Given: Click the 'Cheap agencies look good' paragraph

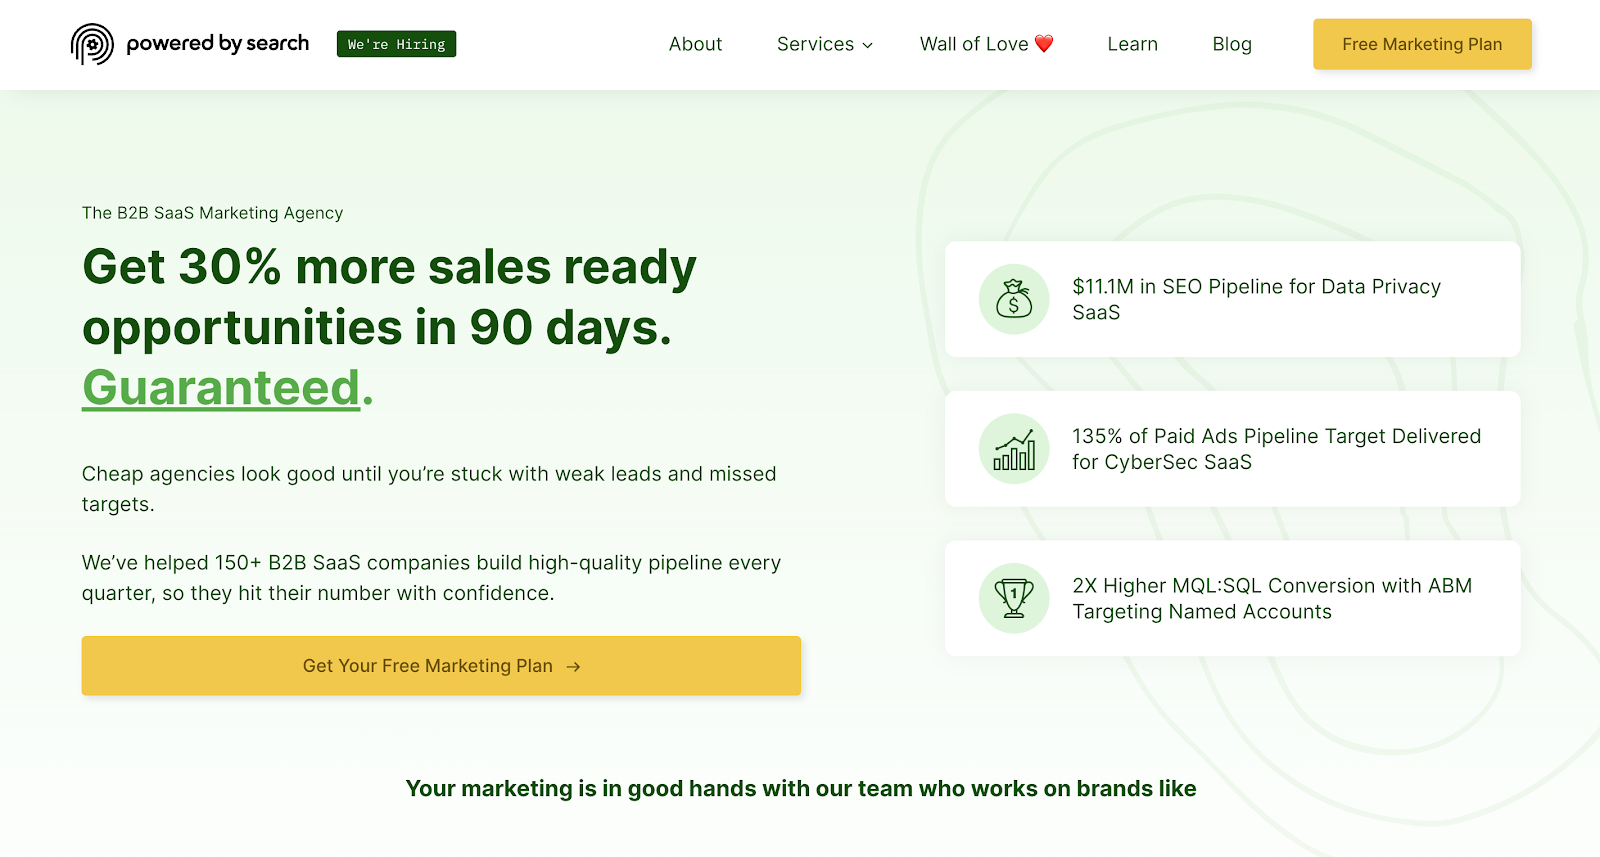Looking at the screenshot, I should 429,489.
